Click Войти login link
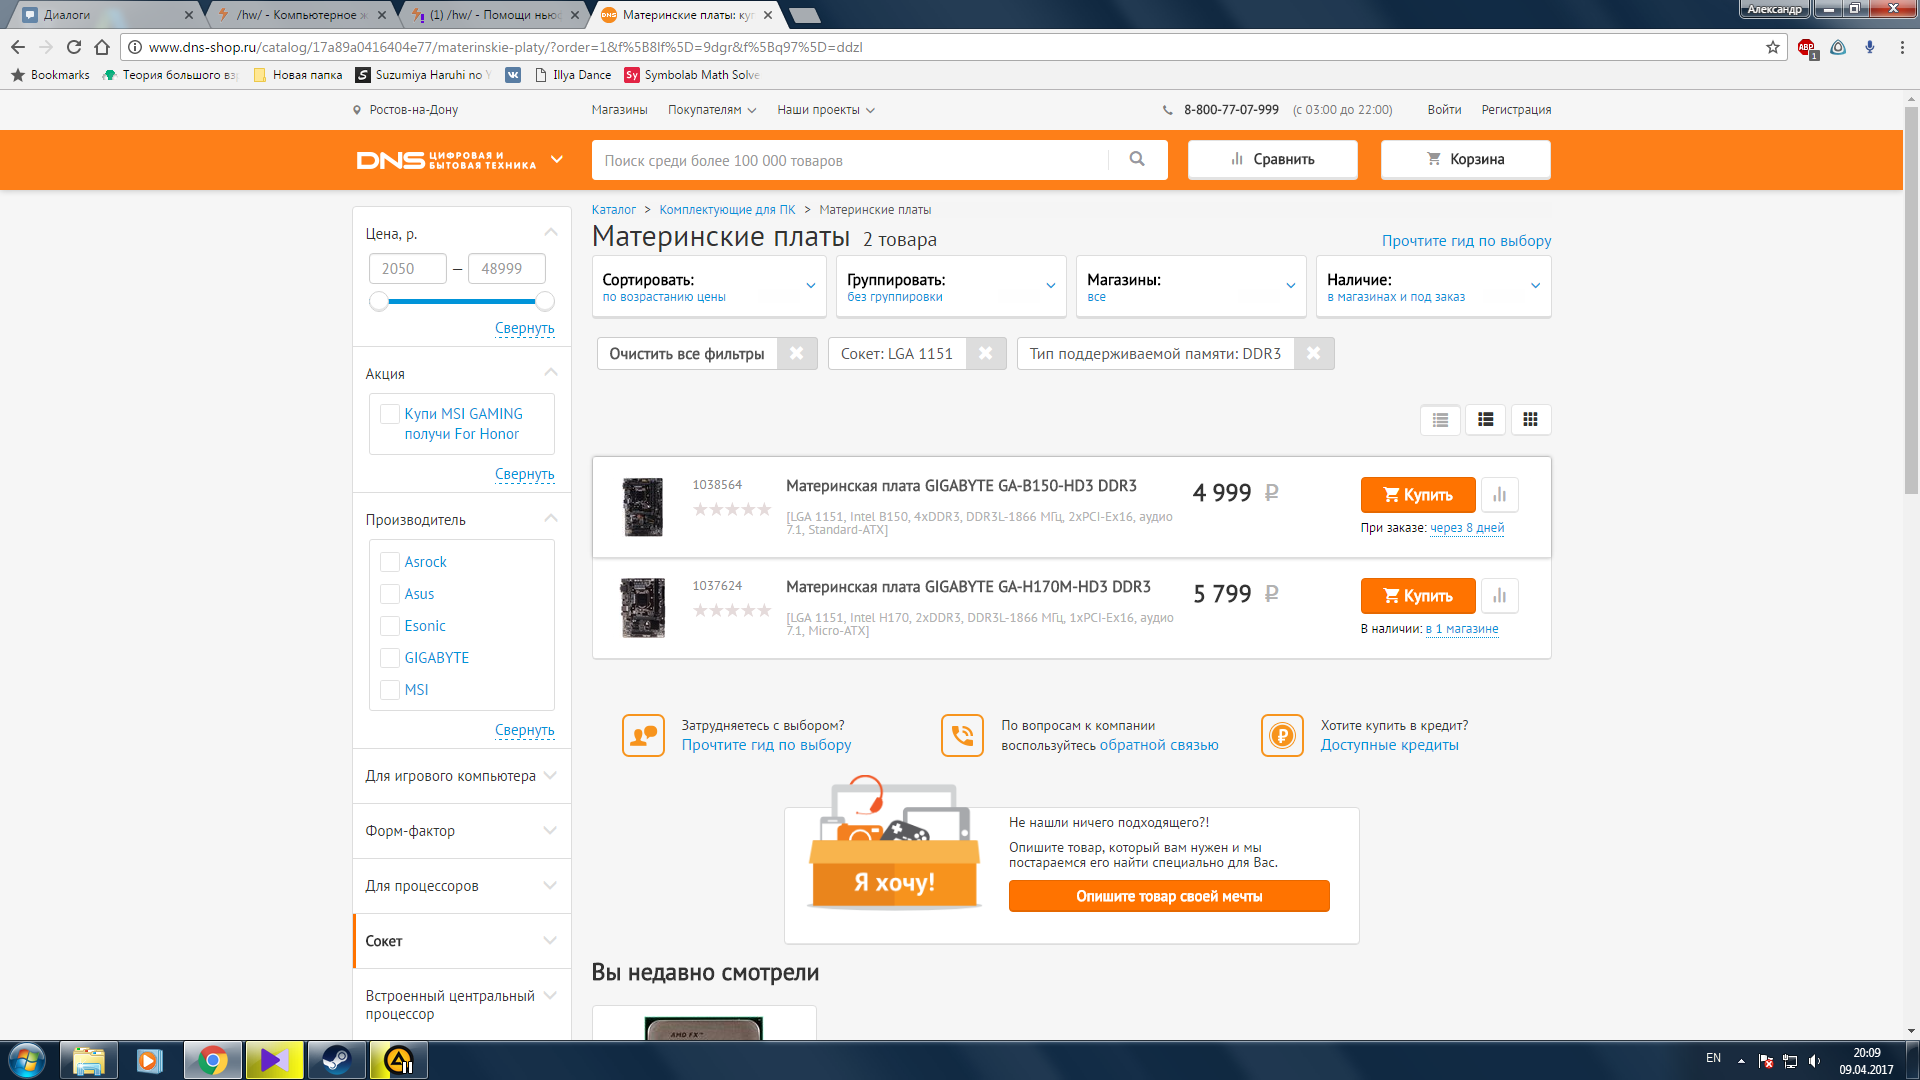This screenshot has width=1920, height=1080. pos(1444,110)
